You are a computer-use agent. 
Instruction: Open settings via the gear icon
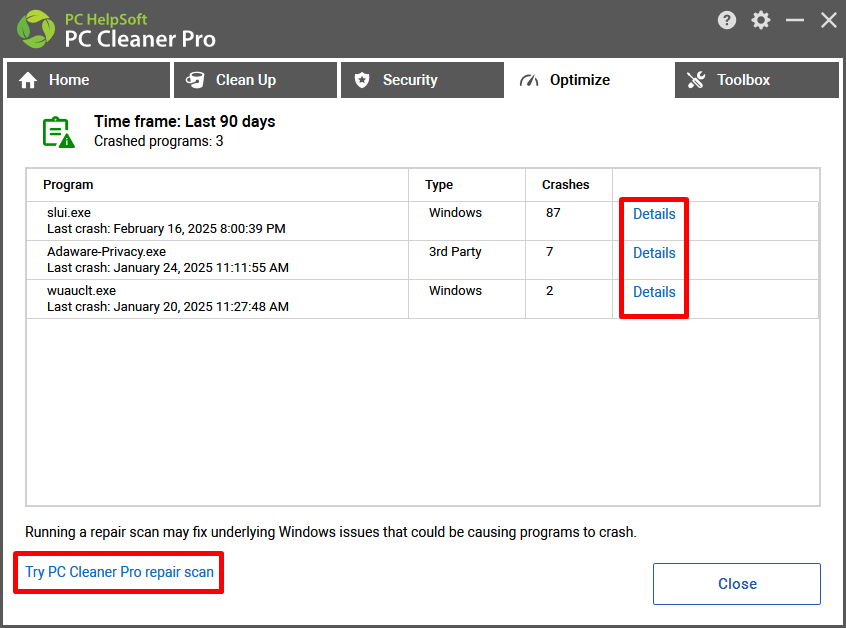click(x=761, y=21)
